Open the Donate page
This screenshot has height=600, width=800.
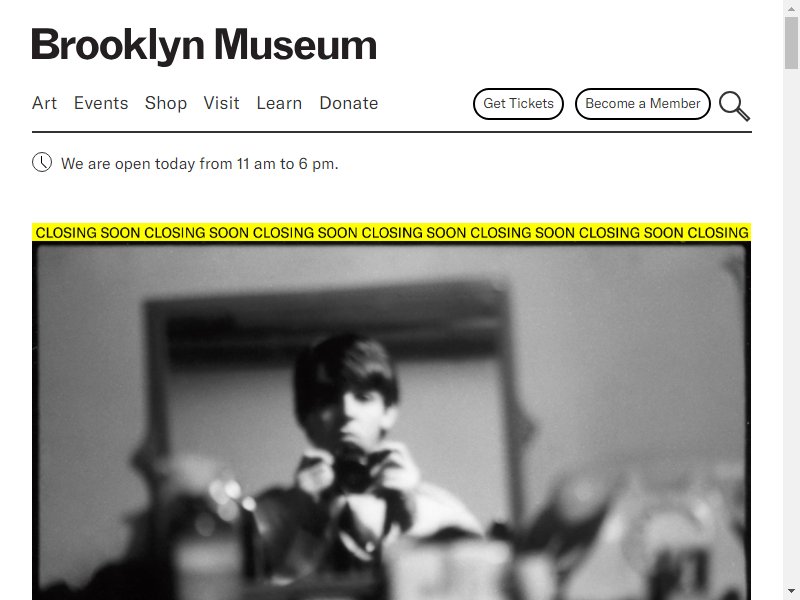tap(349, 103)
